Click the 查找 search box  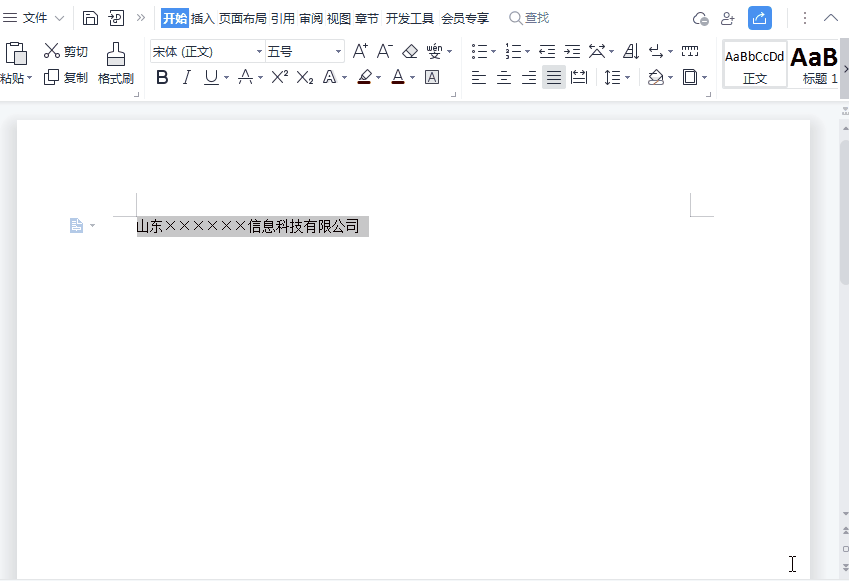pos(529,18)
